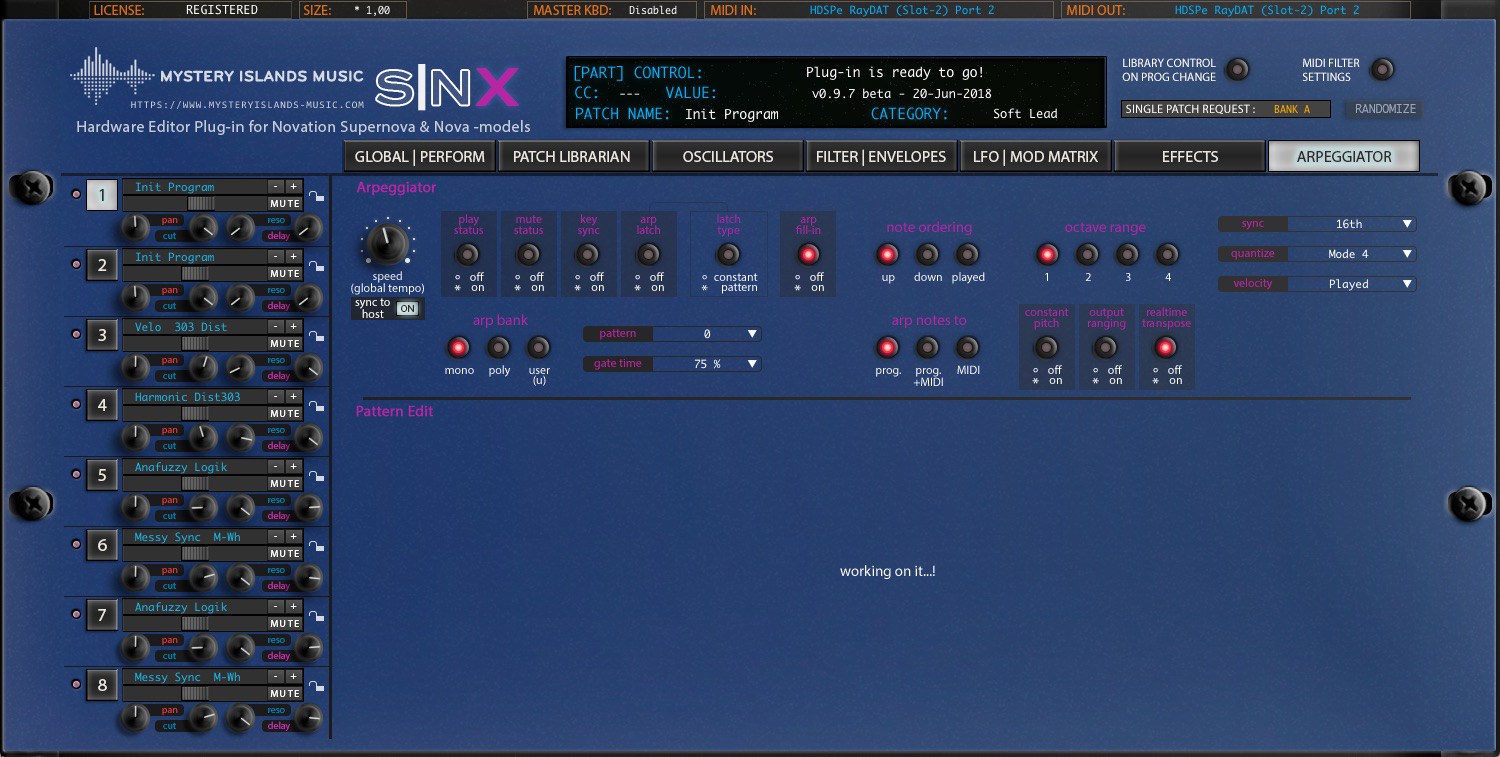Set note ordering to played
Image resolution: width=1500 pixels, height=757 pixels.
coord(967,254)
